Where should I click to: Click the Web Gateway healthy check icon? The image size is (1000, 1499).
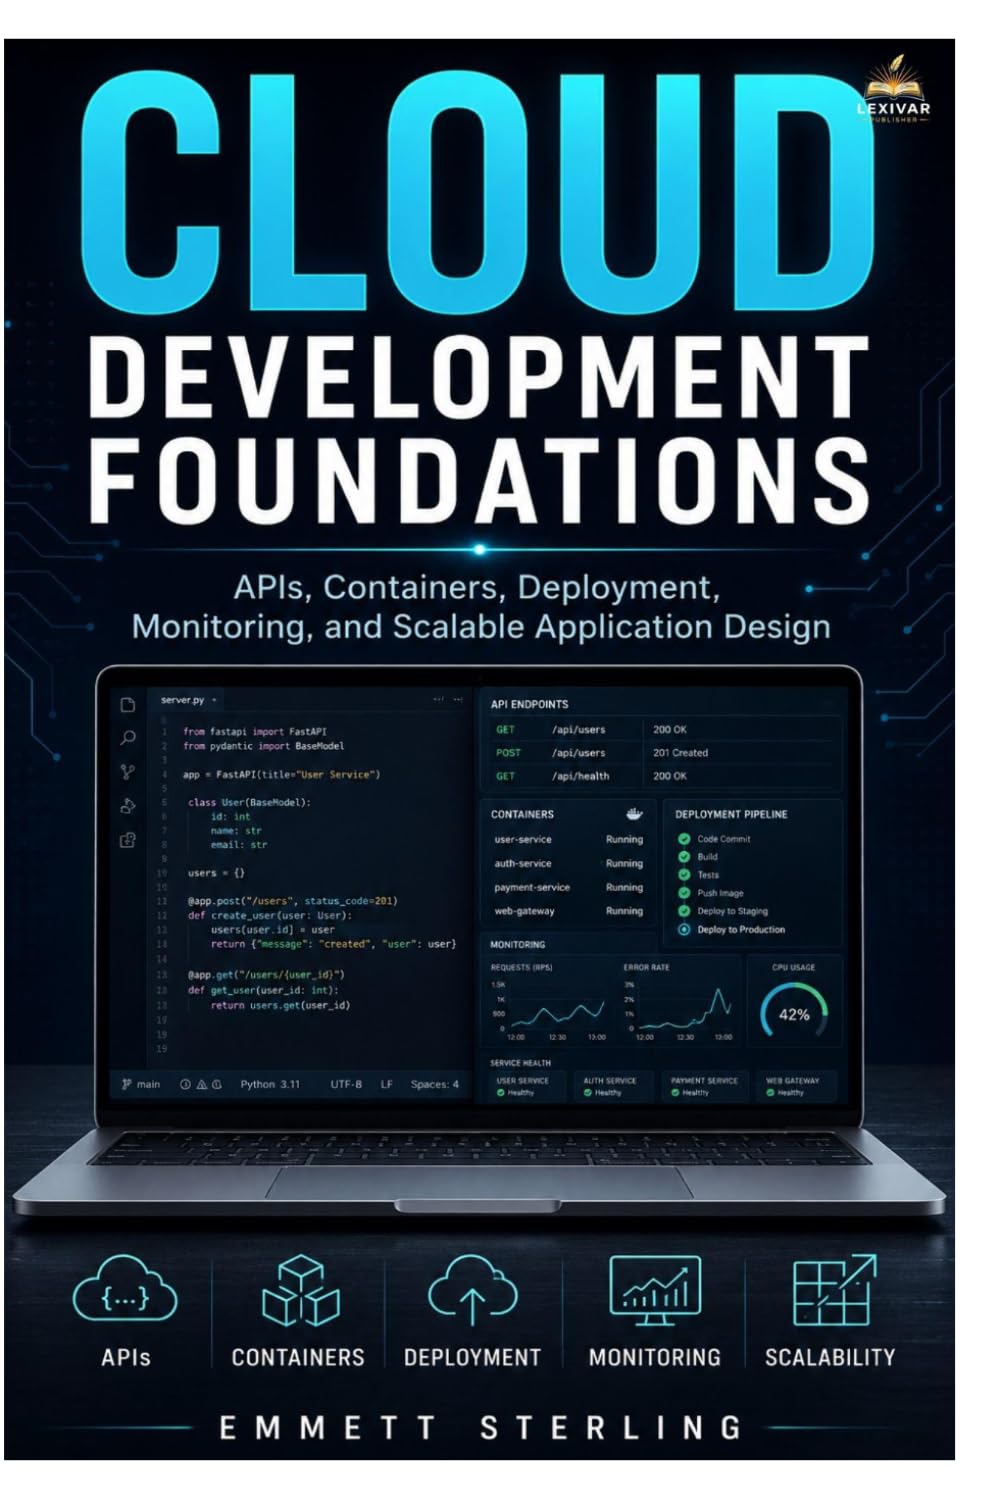point(771,1093)
